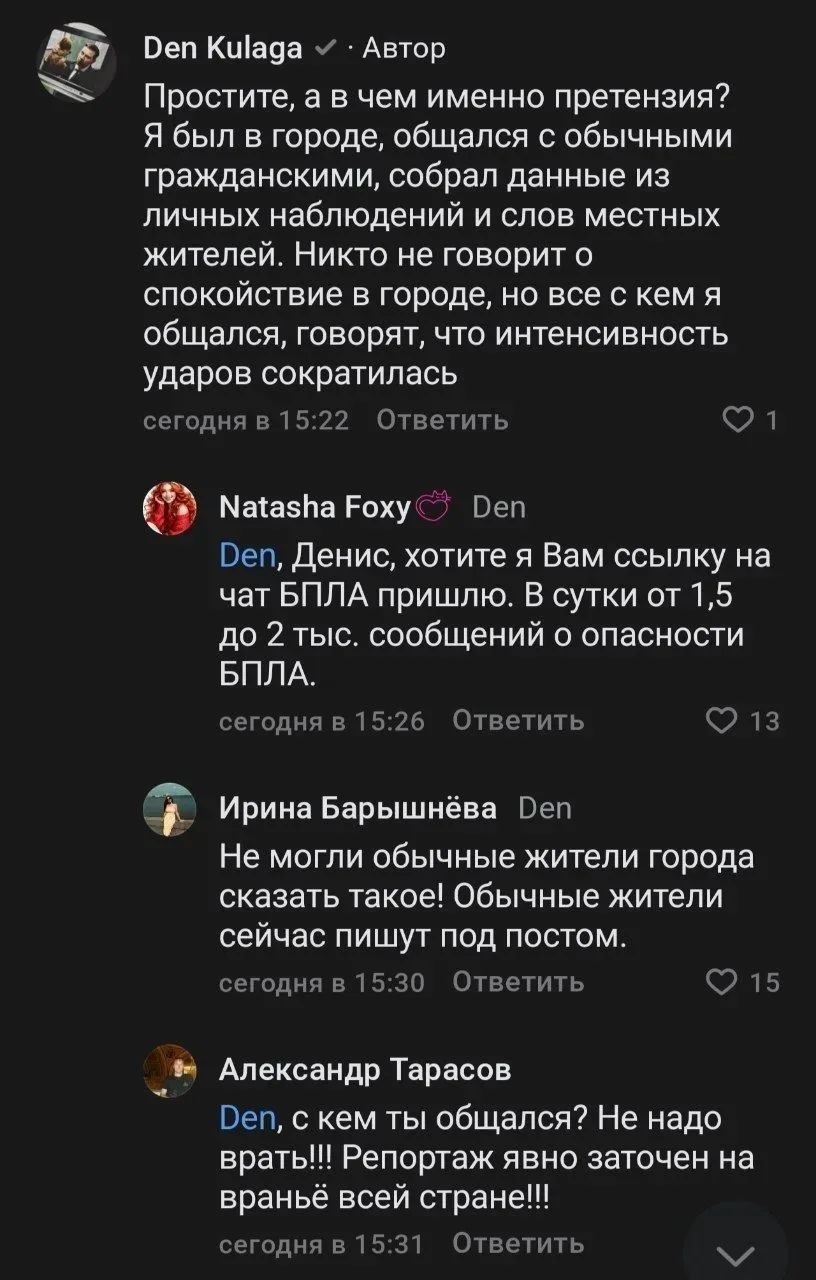Reply to Den Kulaga's comment at 15:22

[x=443, y=421]
